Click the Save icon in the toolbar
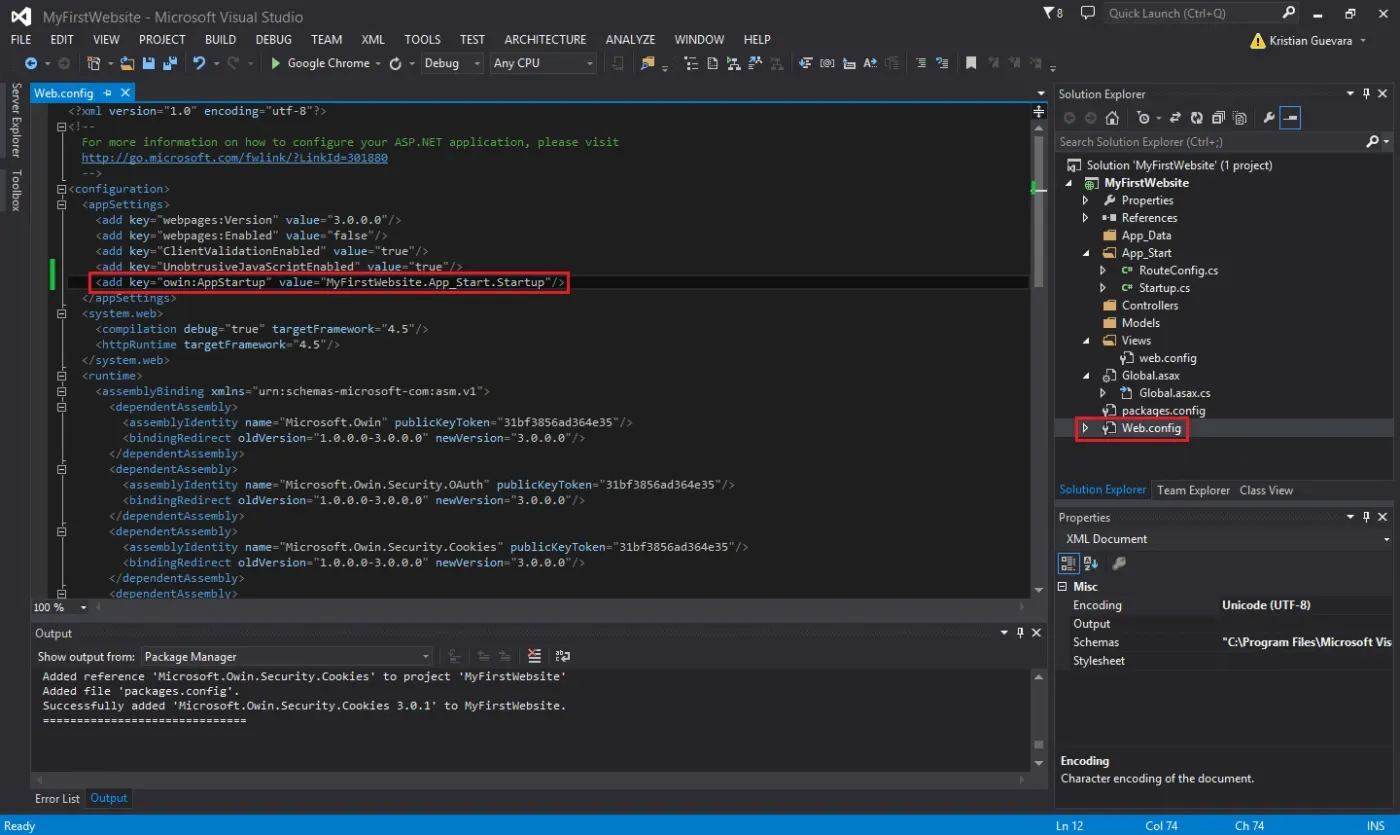This screenshot has height=835, width=1400. click(x=149, y=63)
